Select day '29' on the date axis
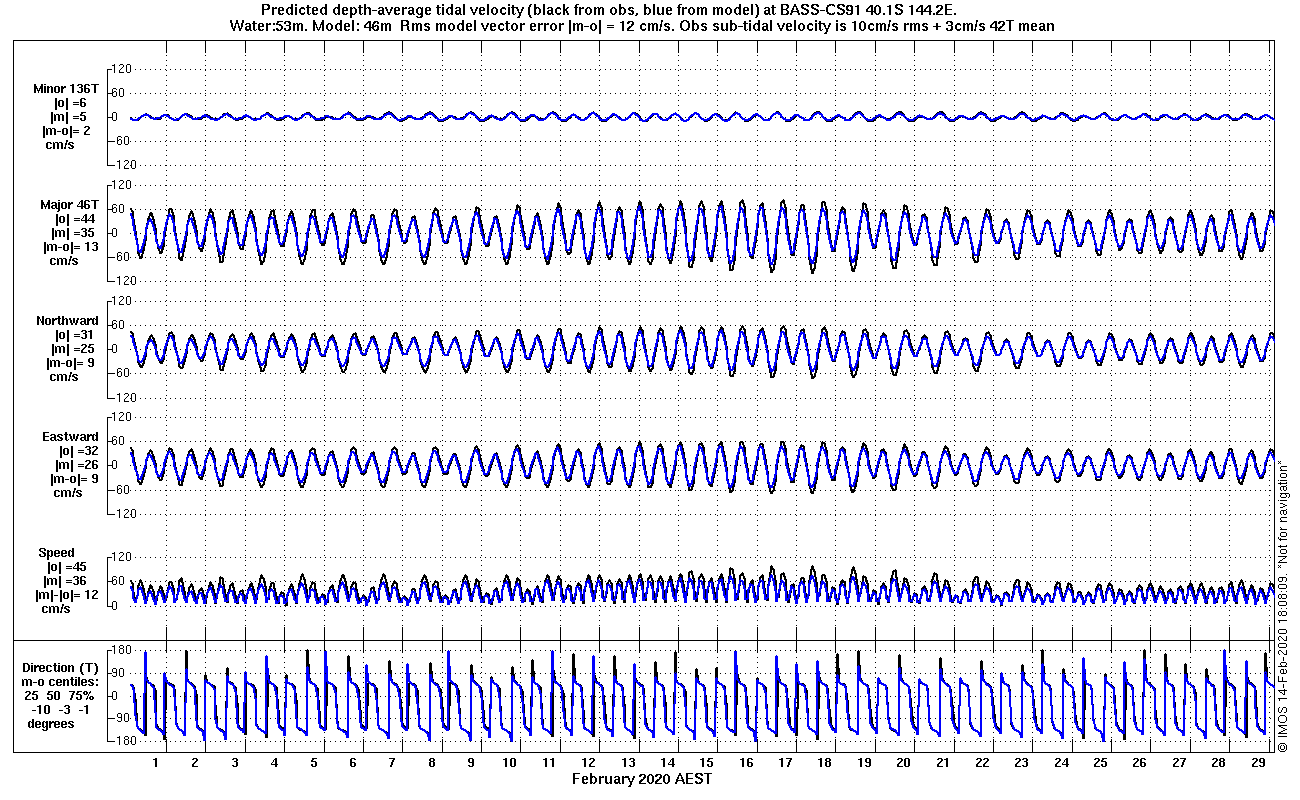The image size is (1300, 800). tap(1257, 763)
